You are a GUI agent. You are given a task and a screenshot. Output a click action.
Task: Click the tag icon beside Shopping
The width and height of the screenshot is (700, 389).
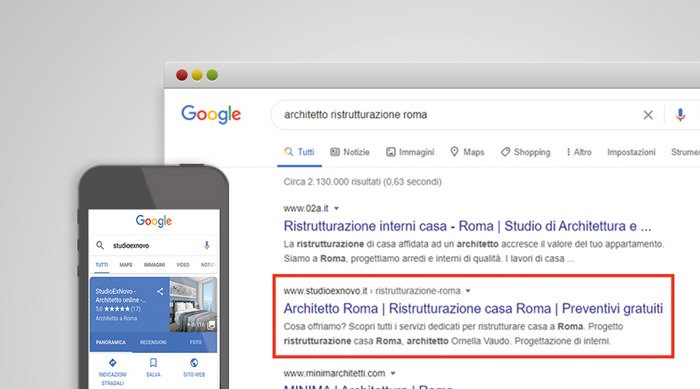coord(505,152)
